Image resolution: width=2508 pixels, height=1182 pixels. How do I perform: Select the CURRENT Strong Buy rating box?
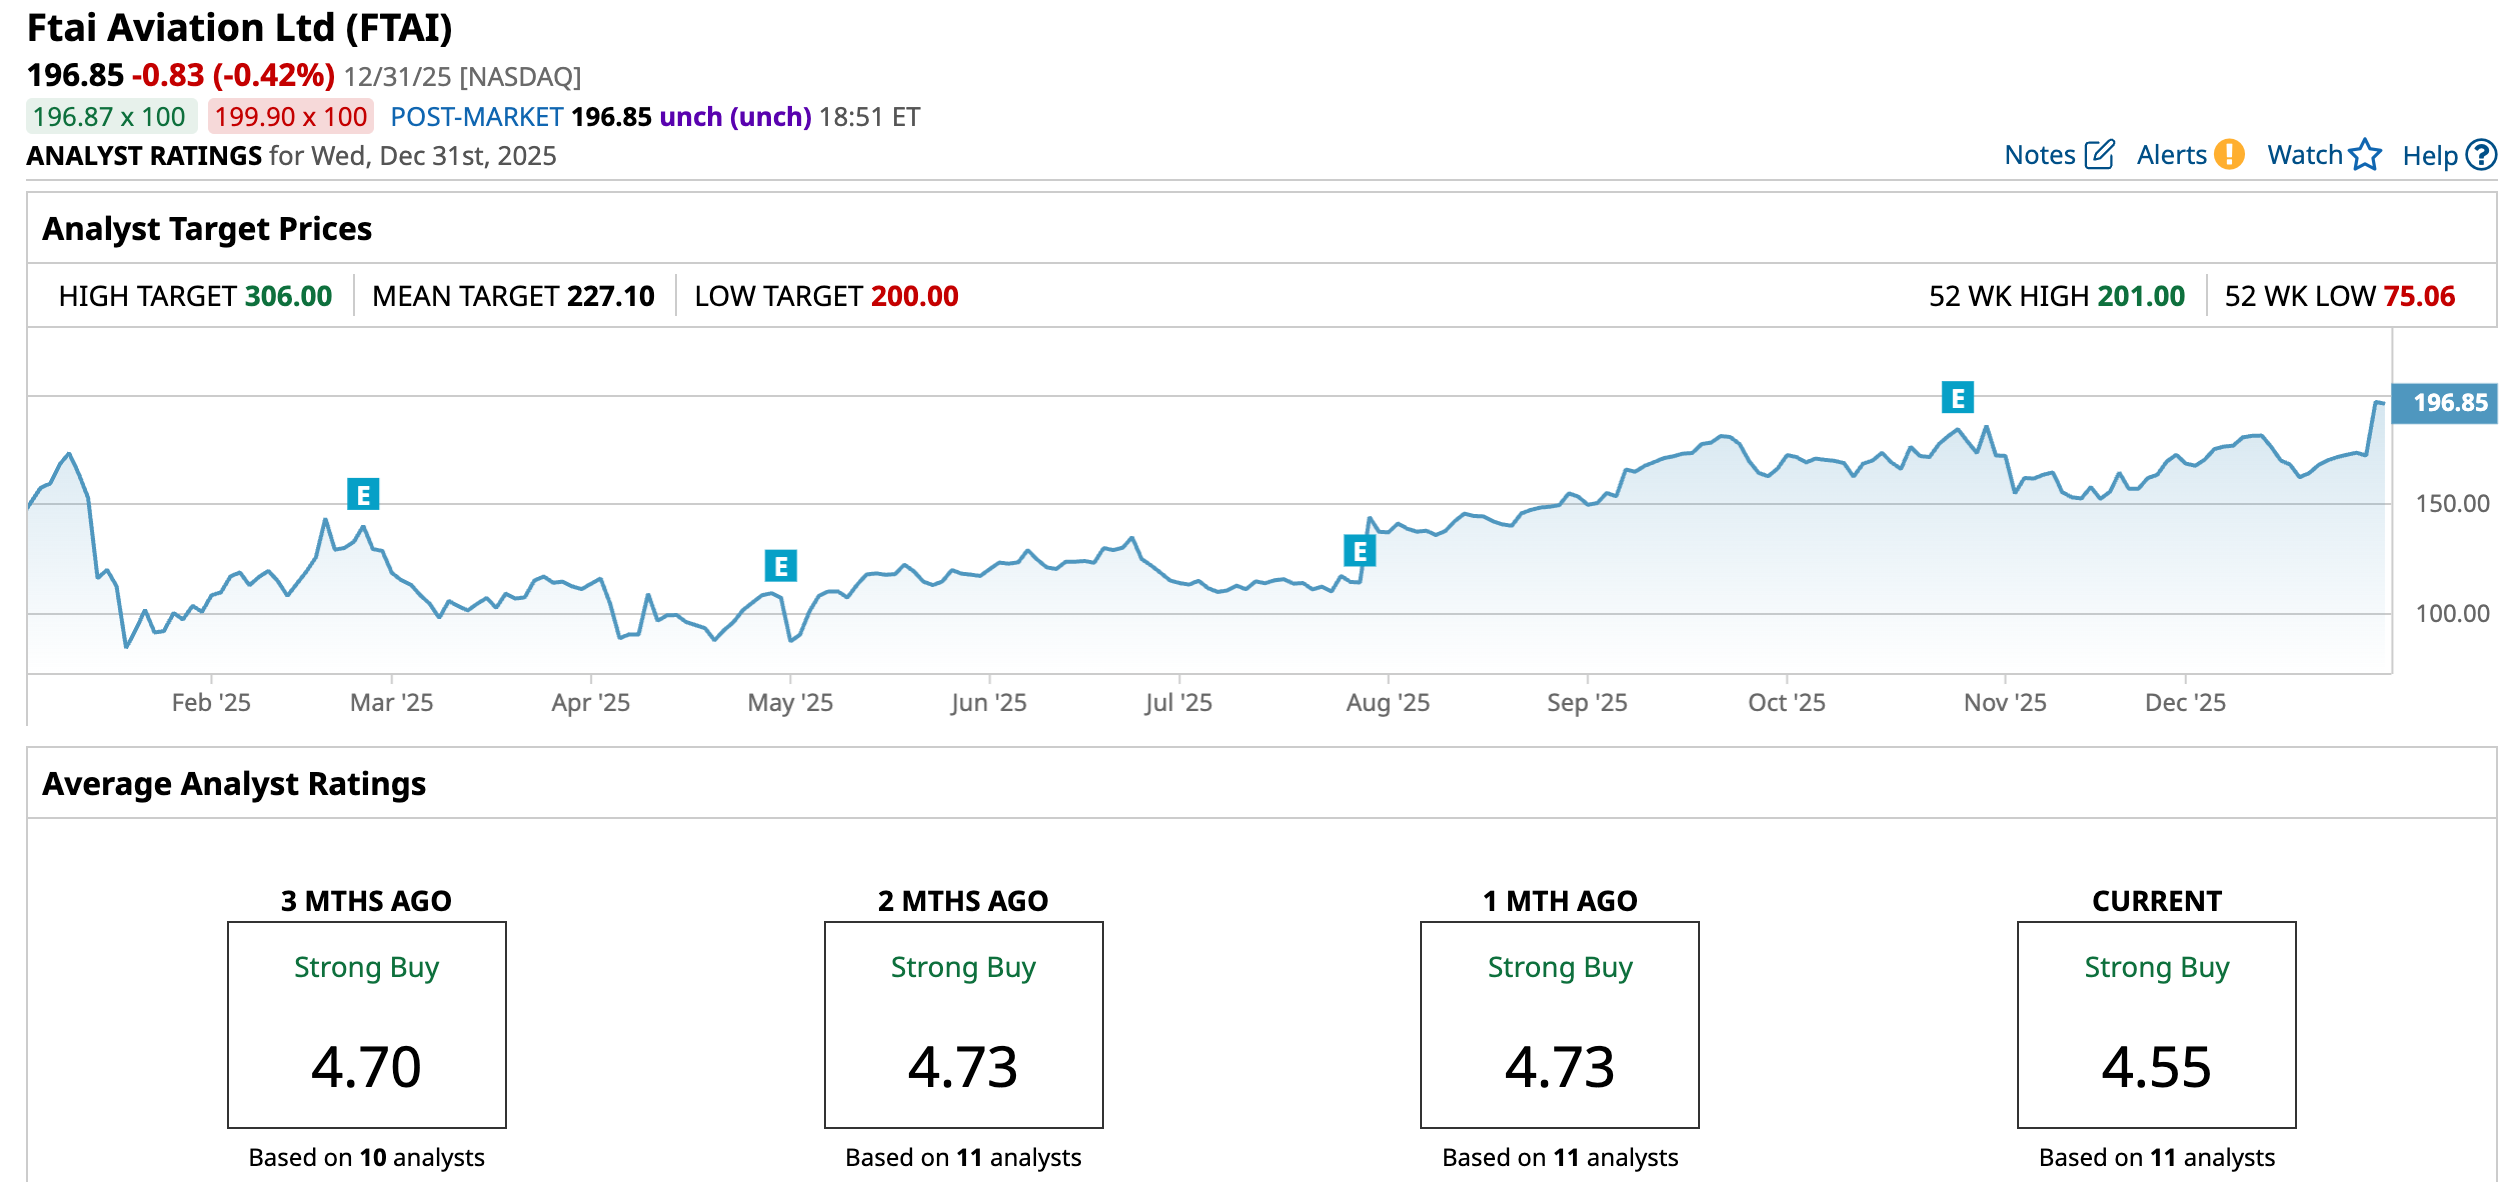[2156, 1024]
